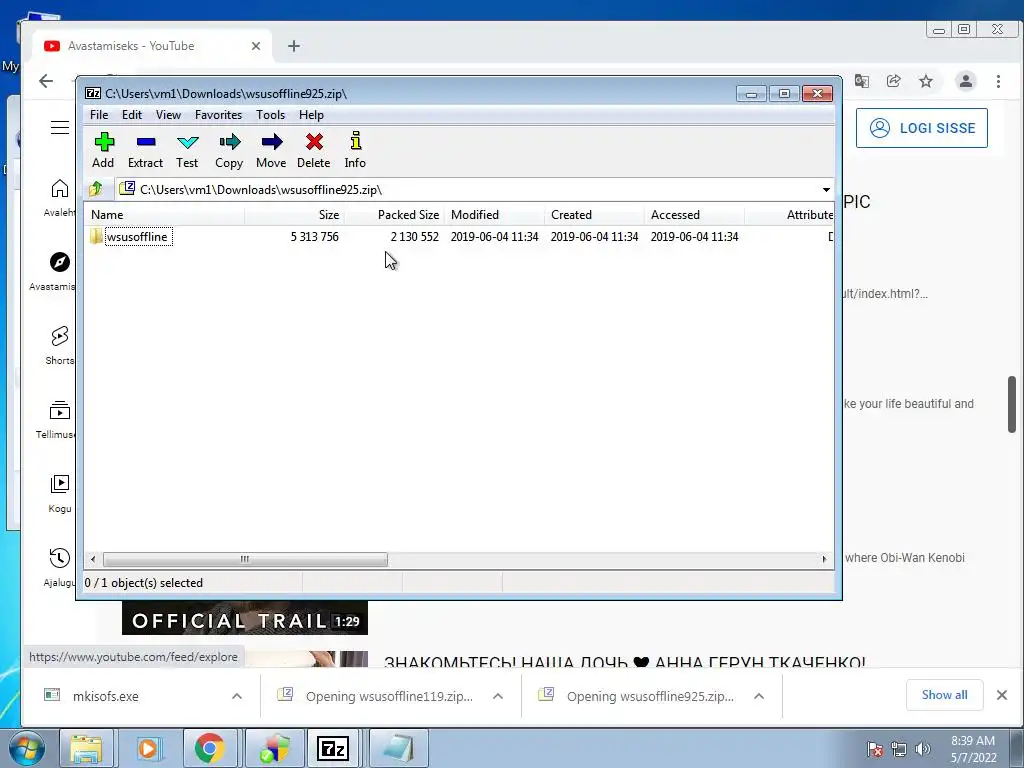Click the Avastamiseks - YouTube browser tab
Image resolution: width=1024 pixels, height=768 pixels.
152,46
